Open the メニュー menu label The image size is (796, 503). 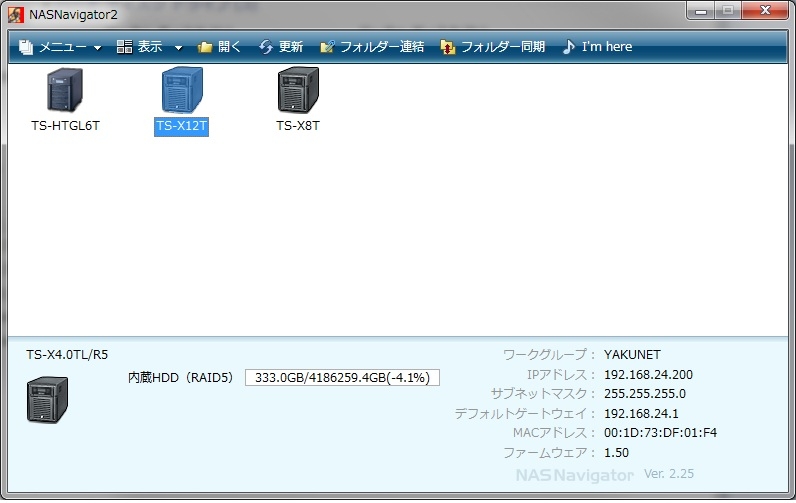tap(63, 47)
